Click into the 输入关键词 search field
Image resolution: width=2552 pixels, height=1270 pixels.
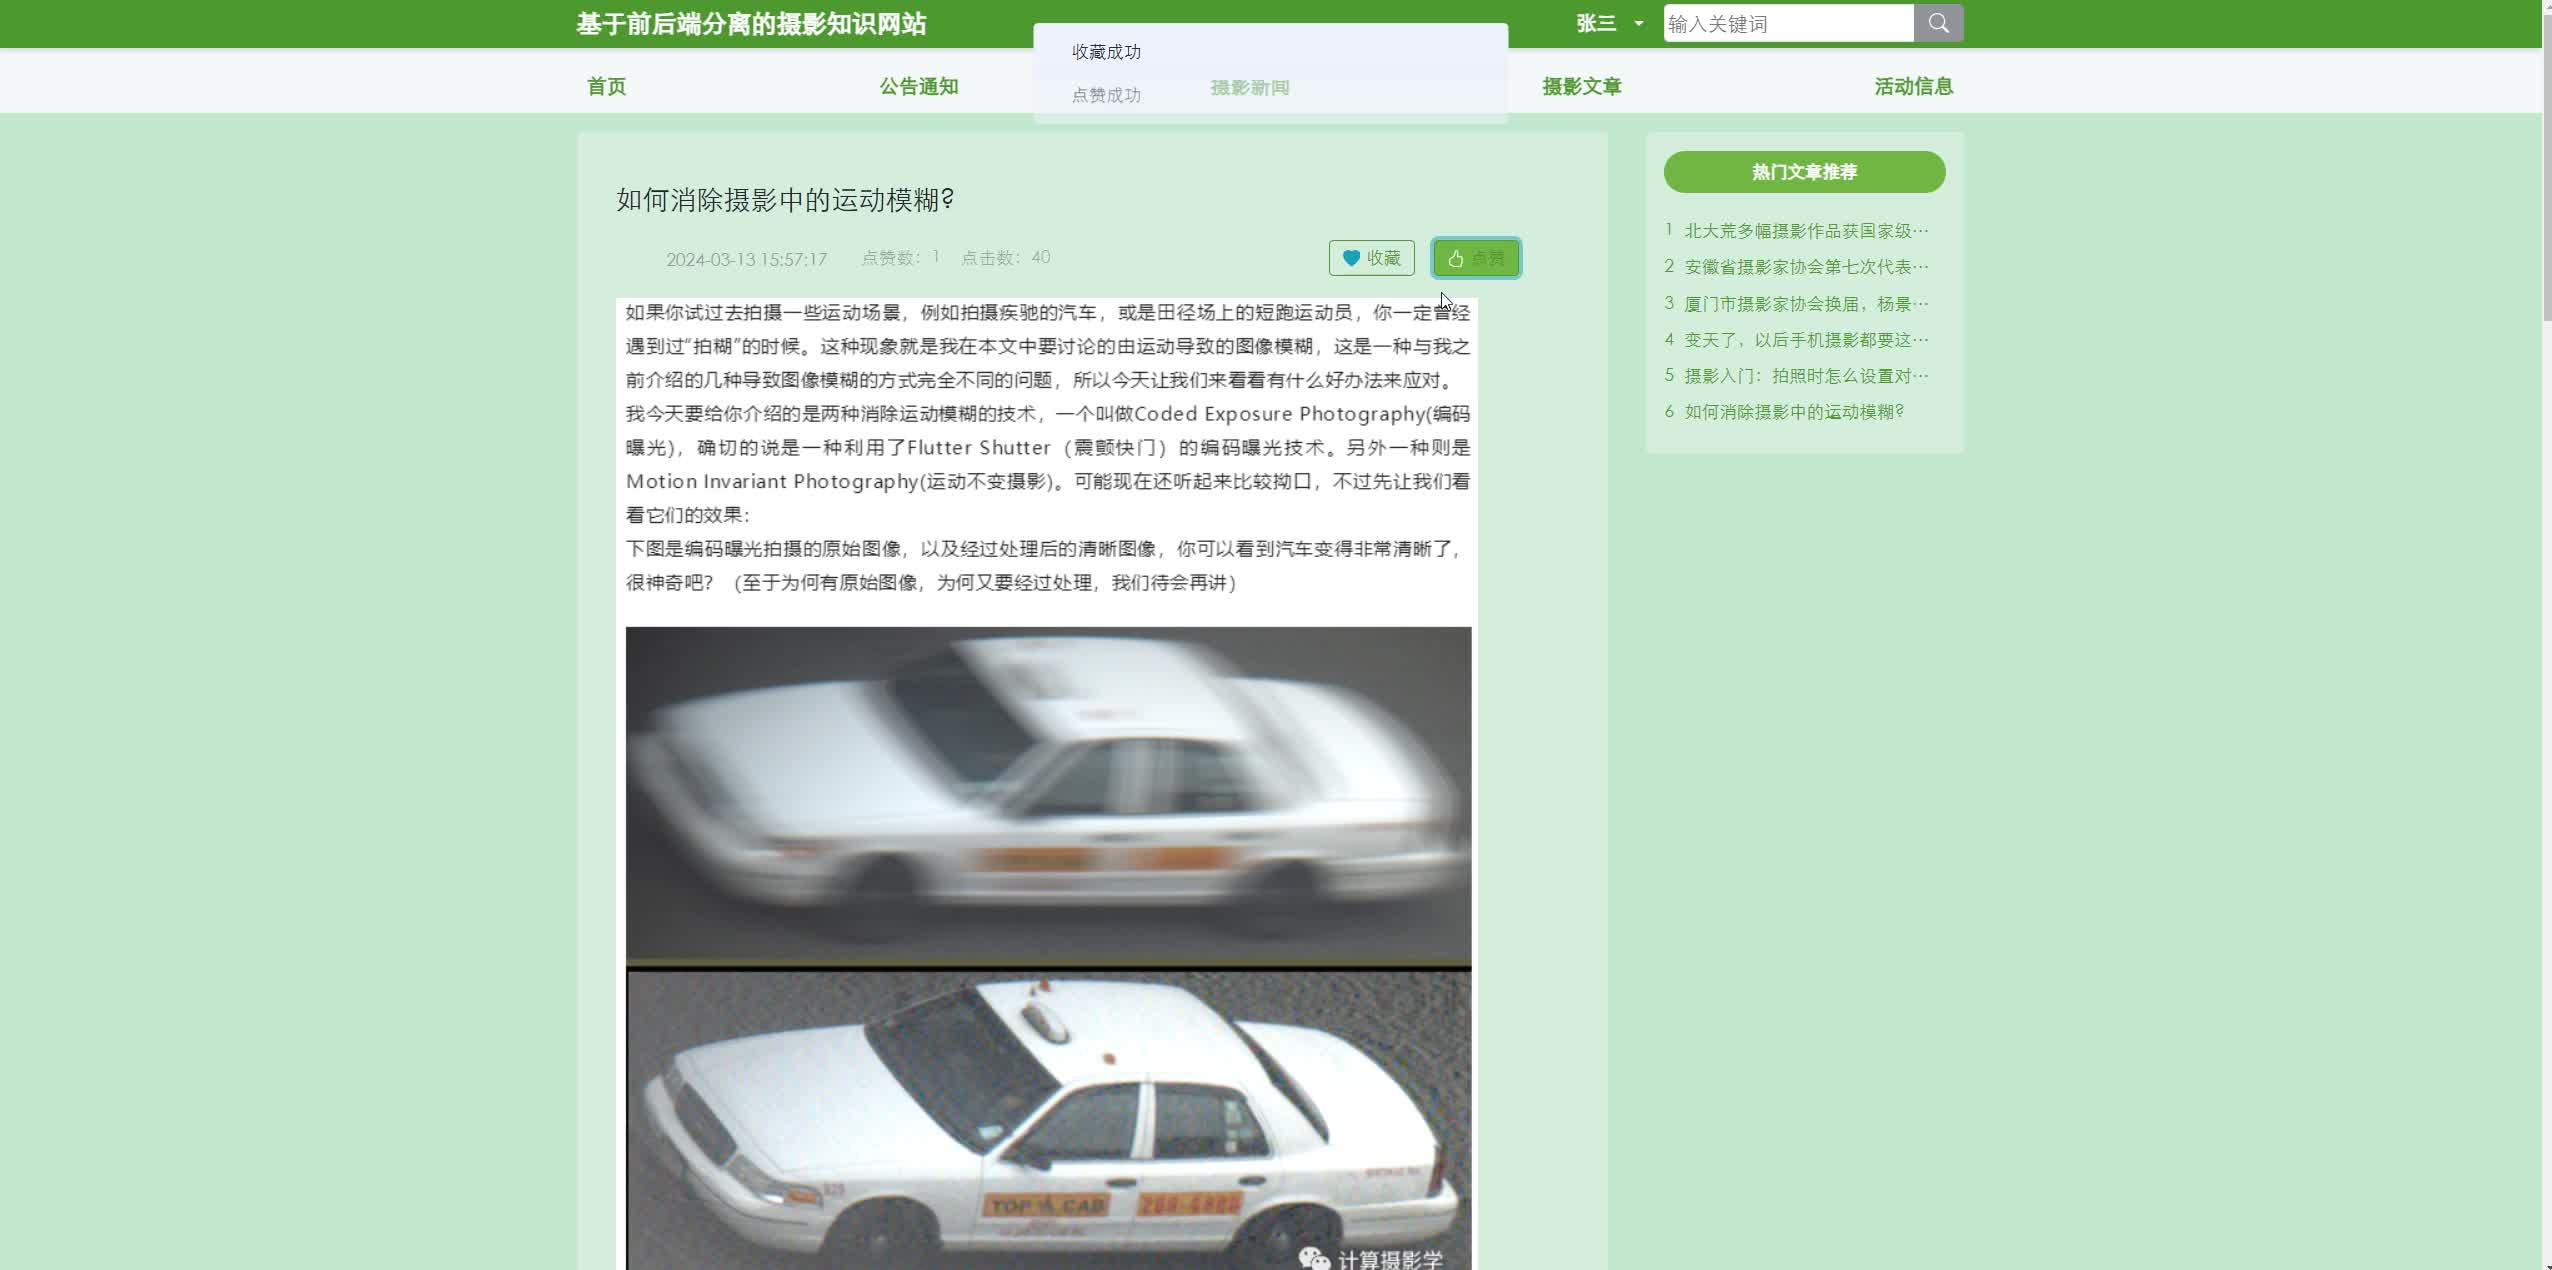[x=1788, y=23]
